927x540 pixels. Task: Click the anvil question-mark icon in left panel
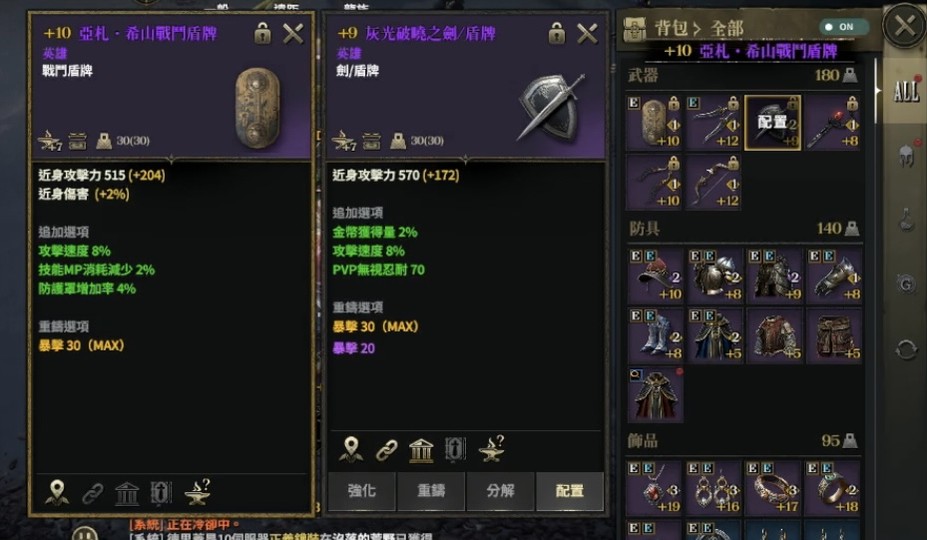pyautogui.click(x=197, y=492)
